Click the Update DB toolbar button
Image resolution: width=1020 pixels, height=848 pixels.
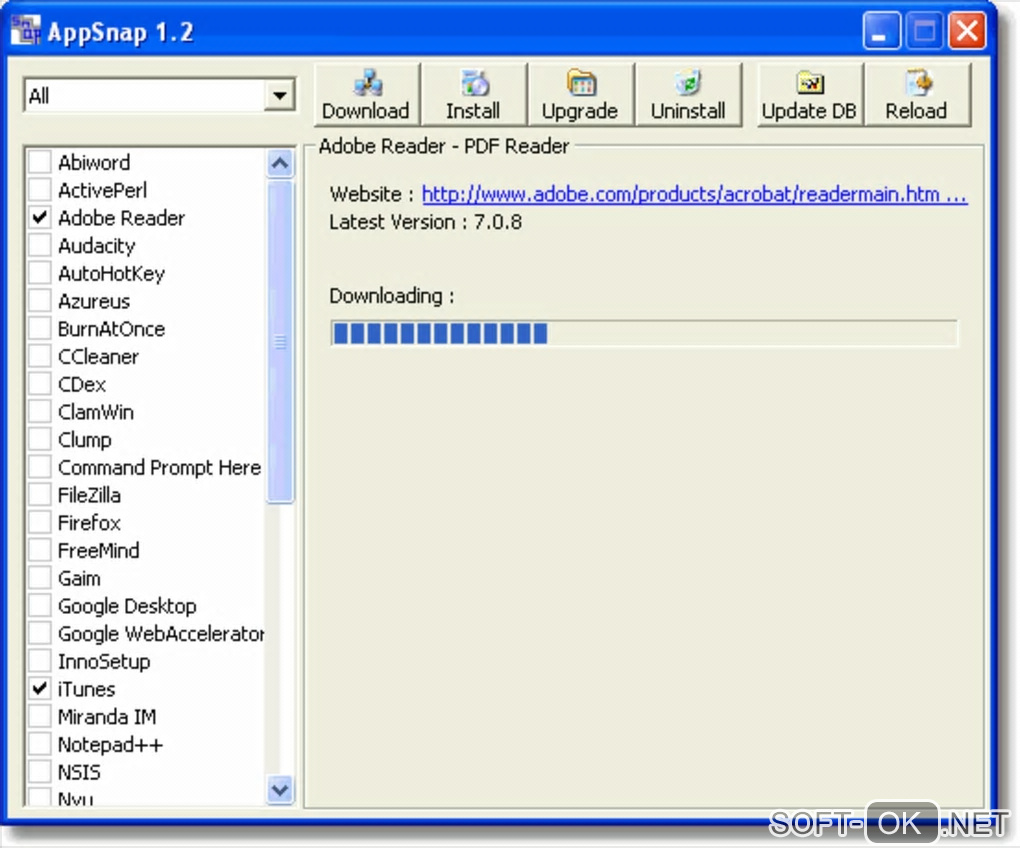(810, 95)
